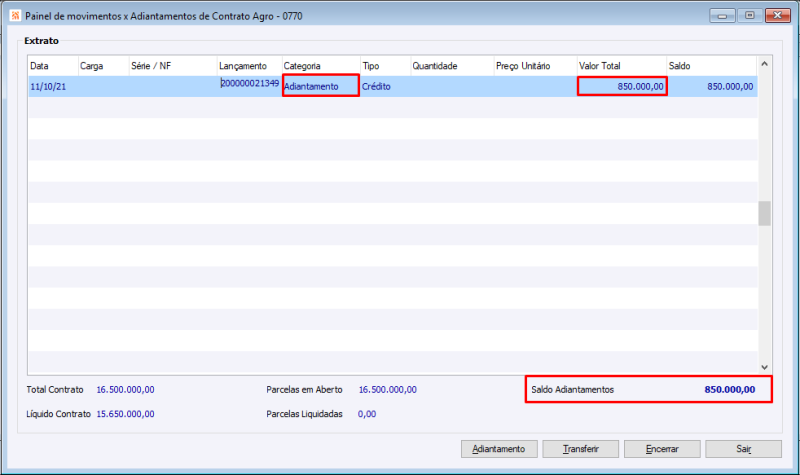
Task: Click the Carga column header
Action: (104, 66)
